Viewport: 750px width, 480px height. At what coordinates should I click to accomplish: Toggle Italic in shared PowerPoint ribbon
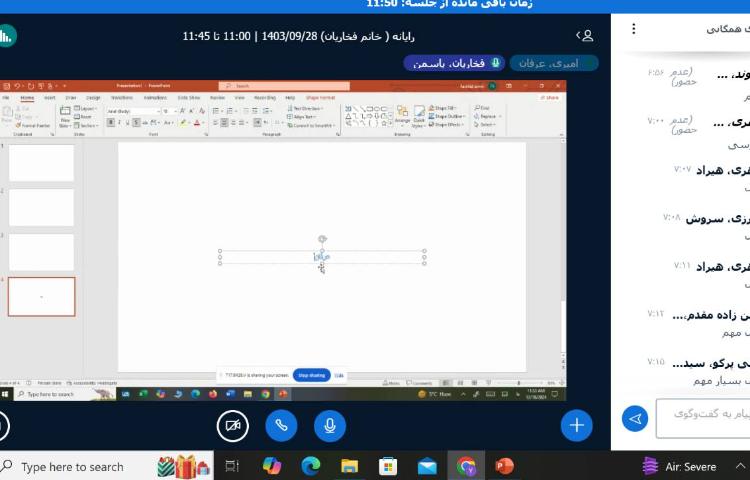119,123
